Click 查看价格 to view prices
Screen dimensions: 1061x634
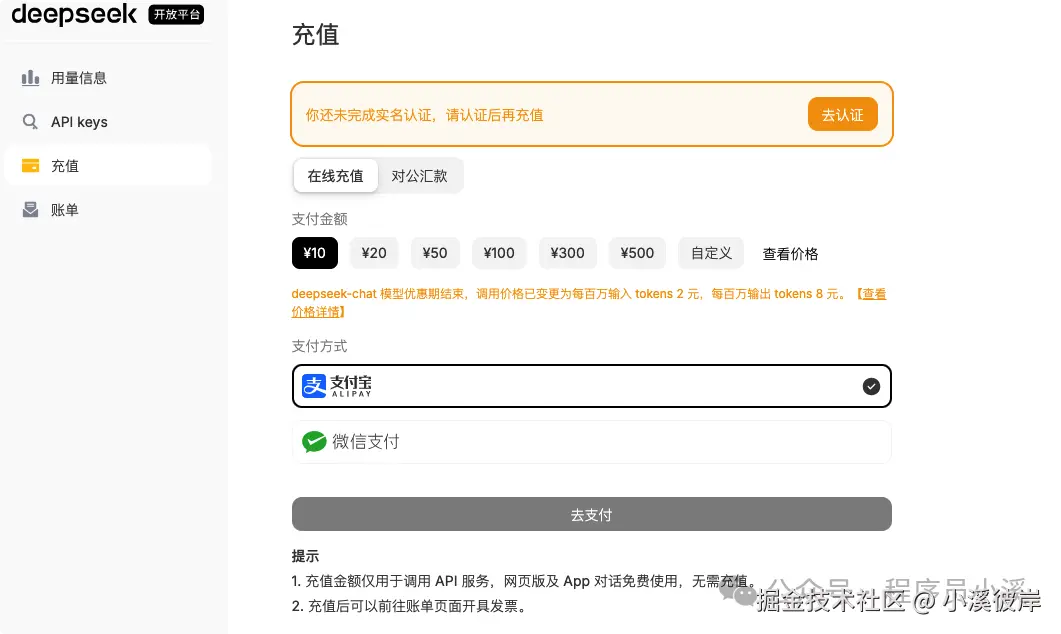(790, 253)
